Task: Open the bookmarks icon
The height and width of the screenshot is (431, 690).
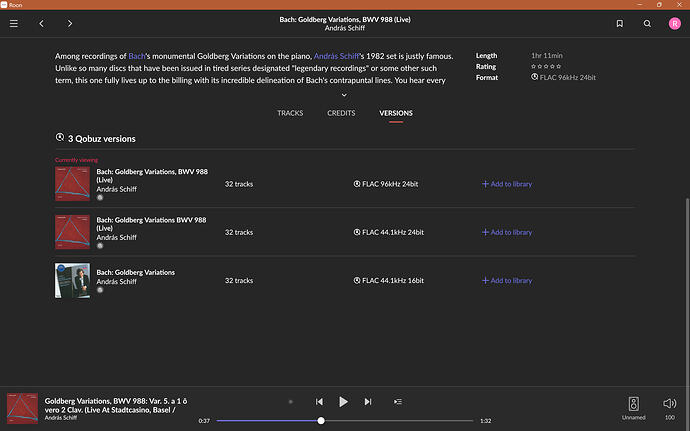Action: click(x=620, y=23)
